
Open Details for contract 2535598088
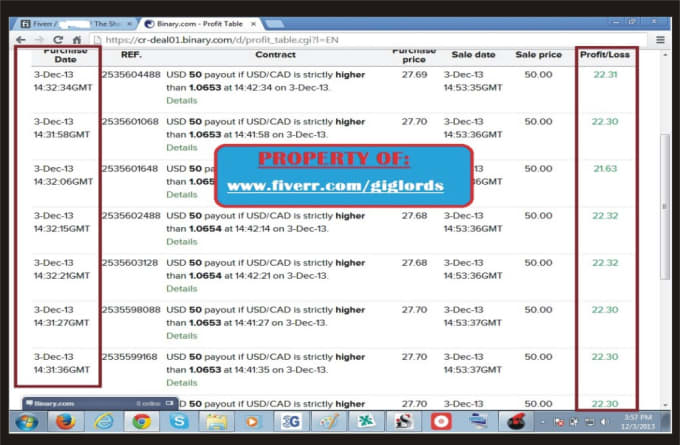182,336
